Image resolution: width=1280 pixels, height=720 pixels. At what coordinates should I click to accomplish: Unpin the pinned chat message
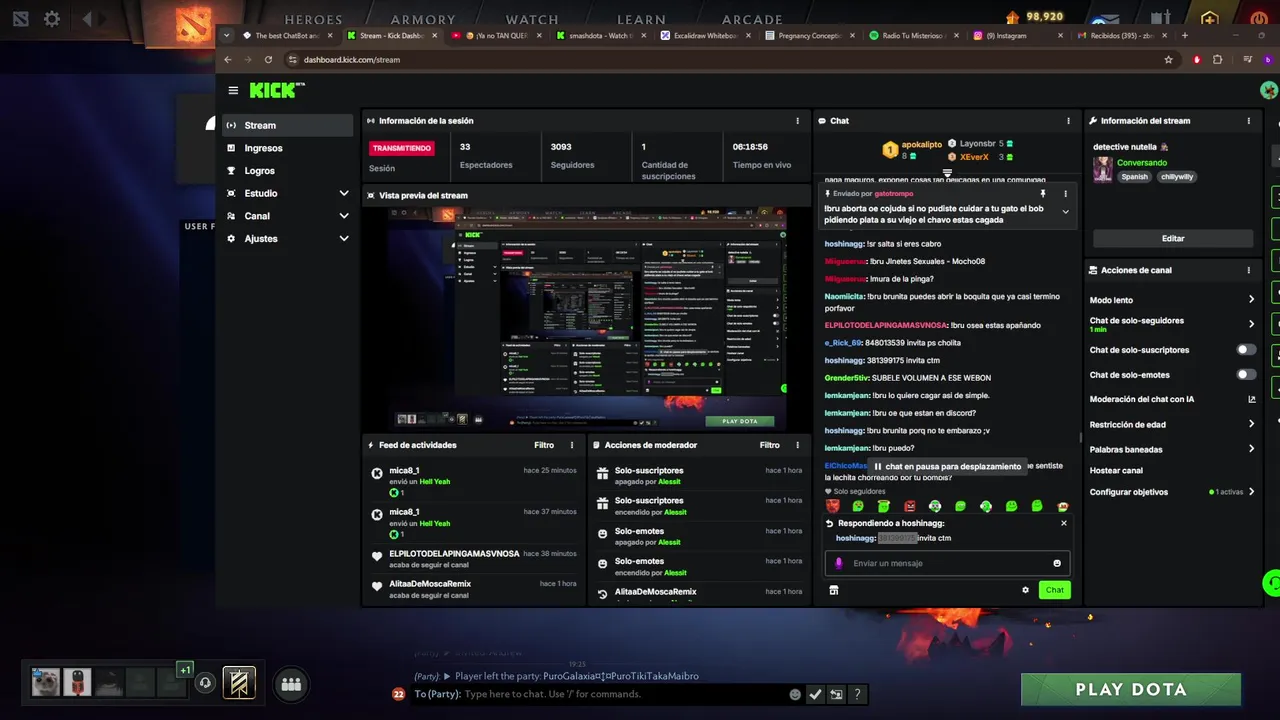pyautogui.click(x=1043, y=194)
